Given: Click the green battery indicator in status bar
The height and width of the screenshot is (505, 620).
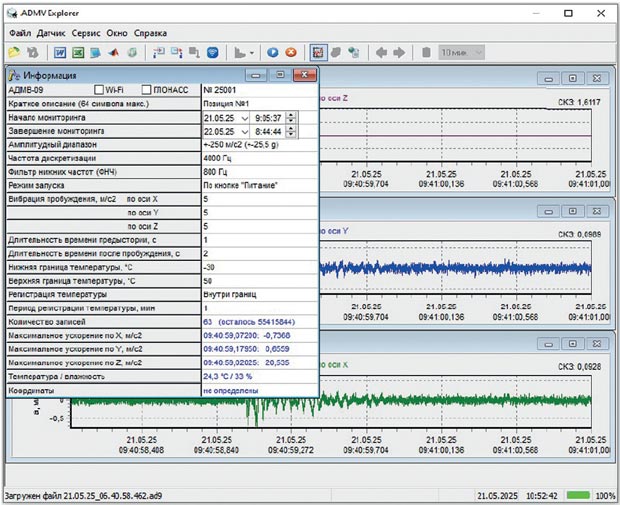Looking at the screenshot, I should pos(578,495).
